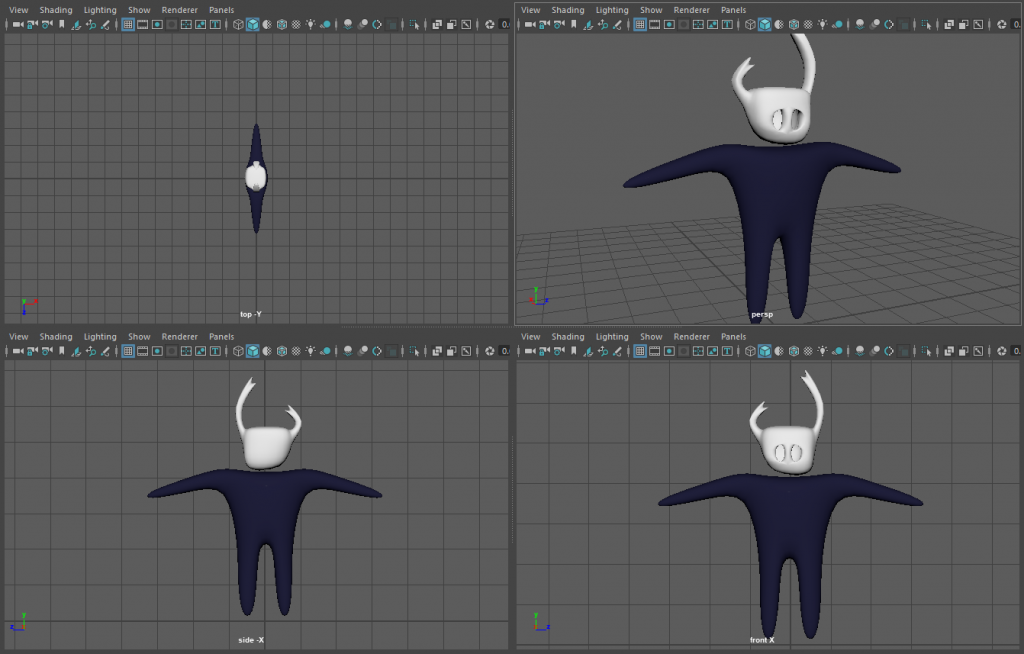Click Lock Camera icon in front view panel
Viewport: 1024px width, 654px height.
545,351
